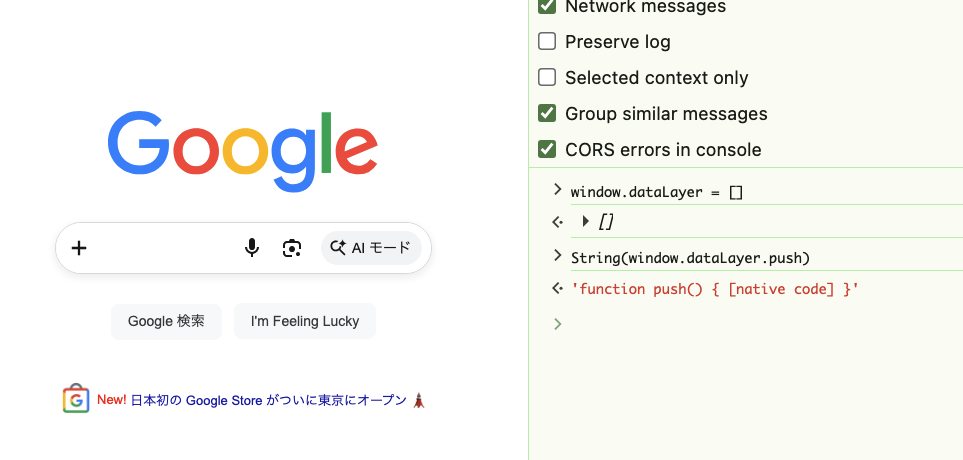Click the Google 検索 button
Viewport: 963px width, 460px height.
click(166, 321)
